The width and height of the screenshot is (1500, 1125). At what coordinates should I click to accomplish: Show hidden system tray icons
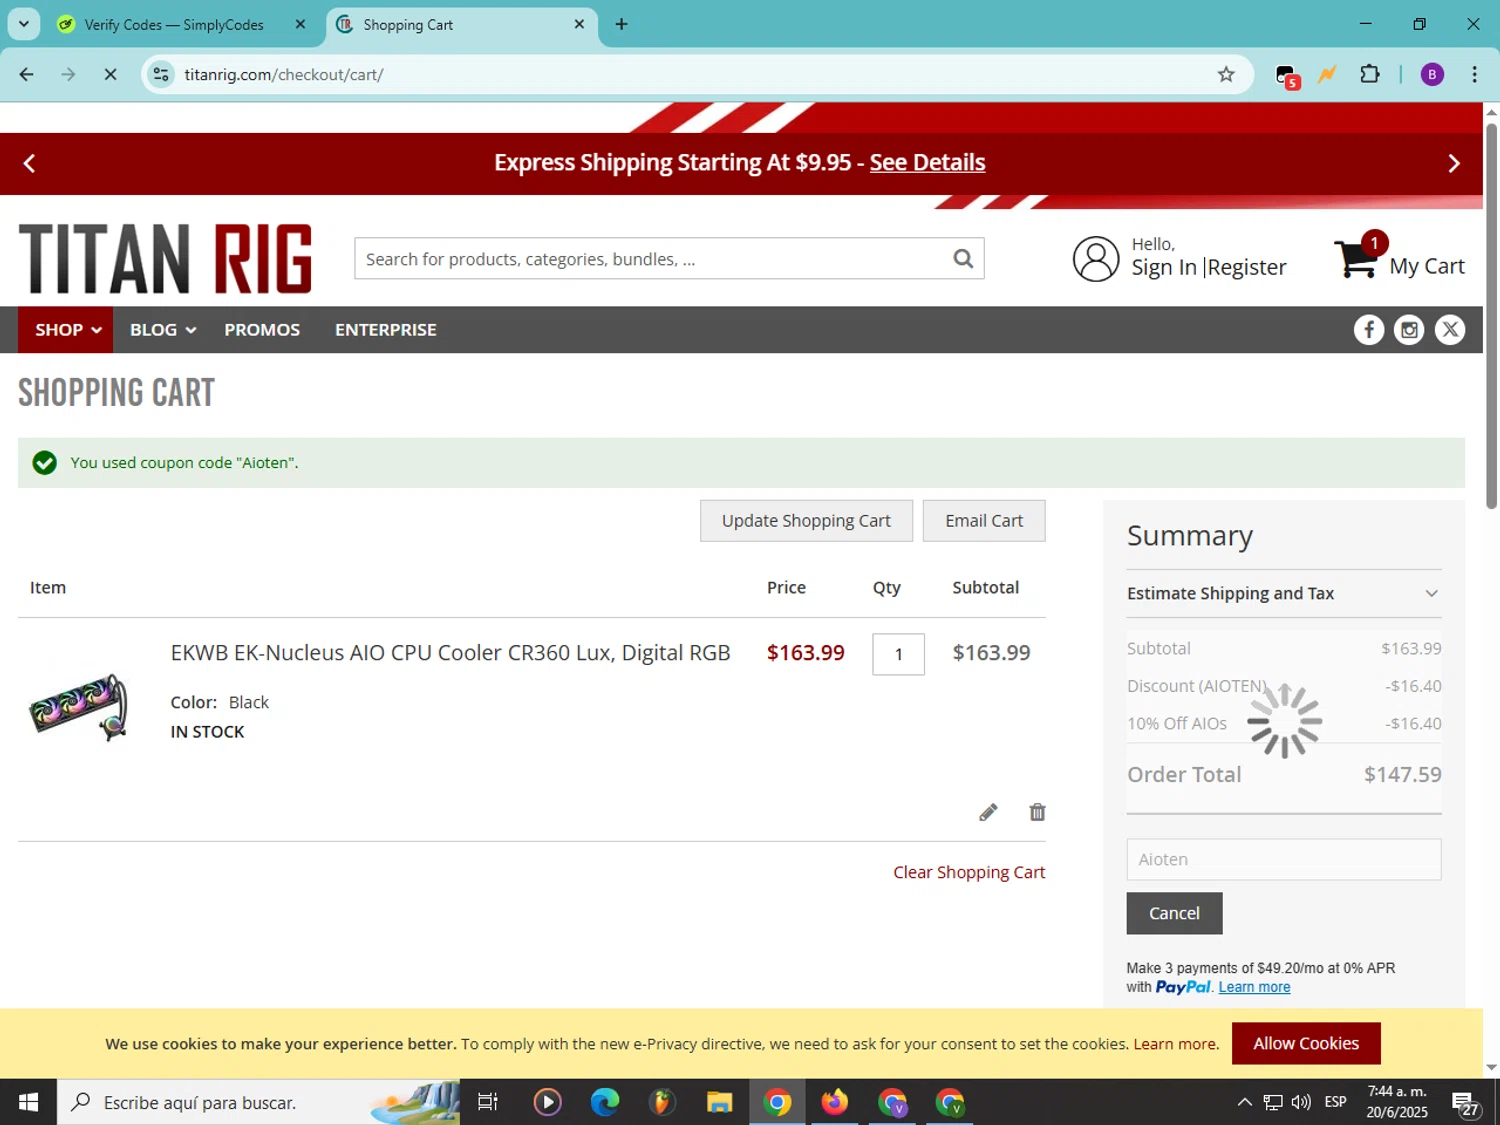pyautogui.click(x=1244, y=1102)
